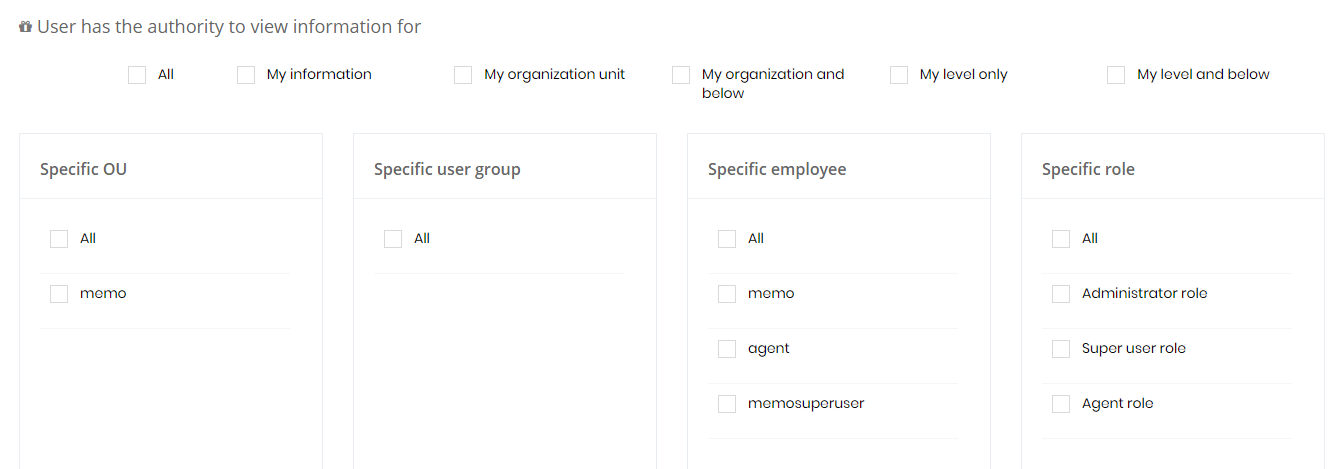Check All under Specific role

pyautogui.click(x=1061, y=239)
